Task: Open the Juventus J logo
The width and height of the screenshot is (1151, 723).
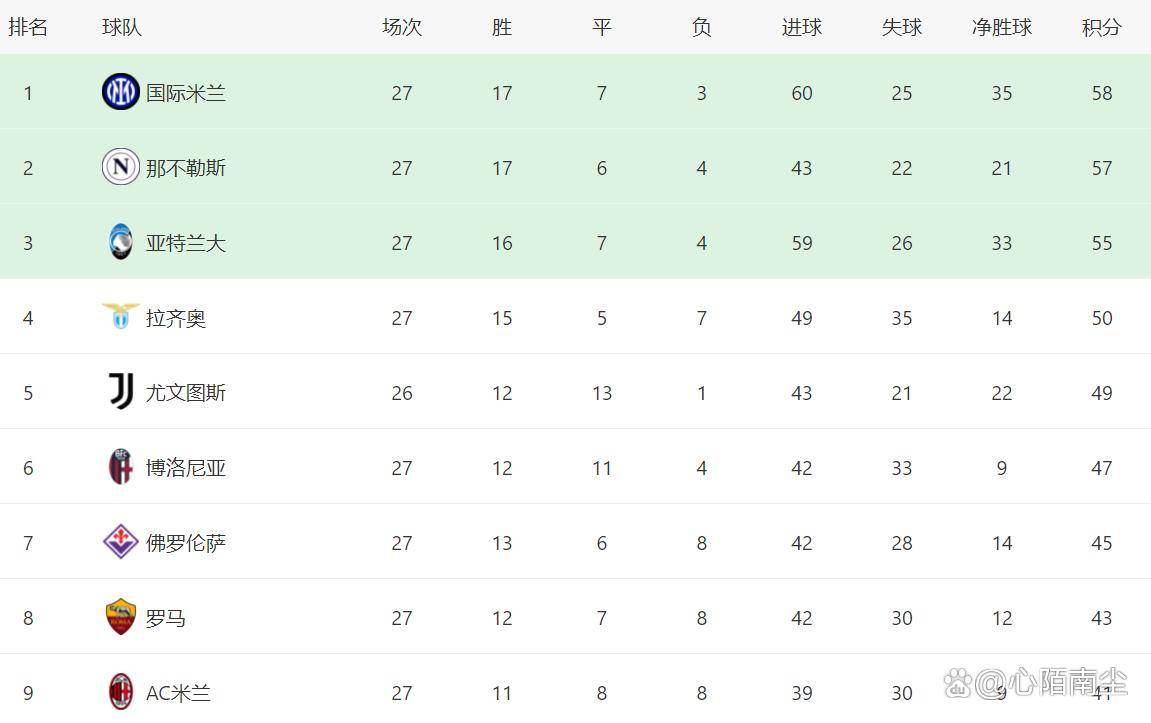Action: pyautogui.click(x=121, y=391)
